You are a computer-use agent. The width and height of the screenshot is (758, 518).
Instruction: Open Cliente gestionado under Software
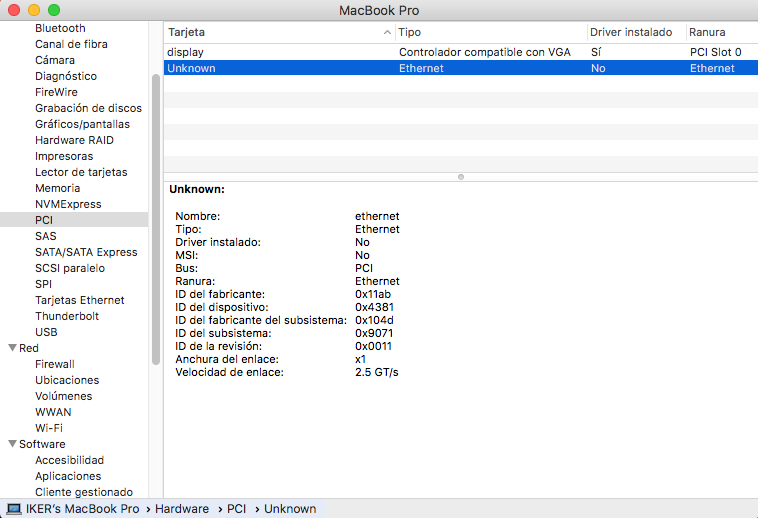click(84, 491)
